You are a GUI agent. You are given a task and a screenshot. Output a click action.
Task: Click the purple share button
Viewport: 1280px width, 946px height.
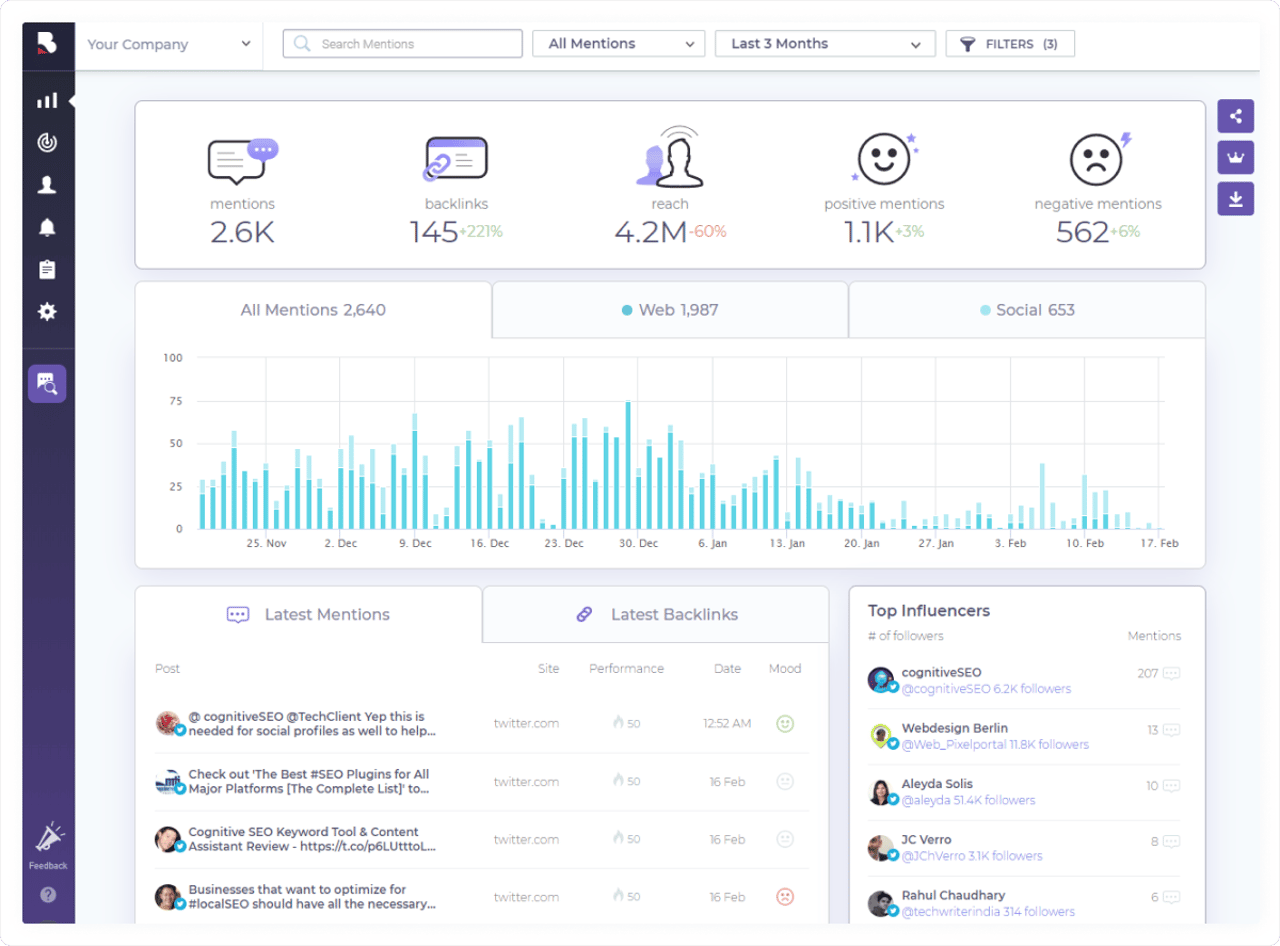1236,116
